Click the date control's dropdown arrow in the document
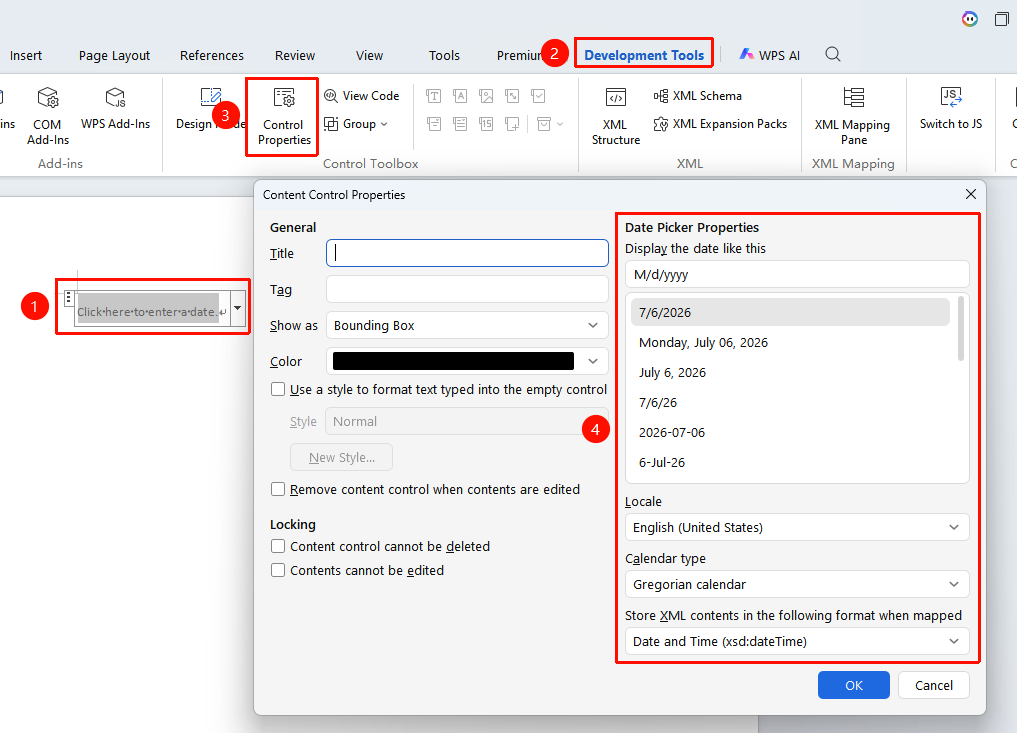Image resolution: width=1017 pixels, height=733 pixels. click(237, 308)
